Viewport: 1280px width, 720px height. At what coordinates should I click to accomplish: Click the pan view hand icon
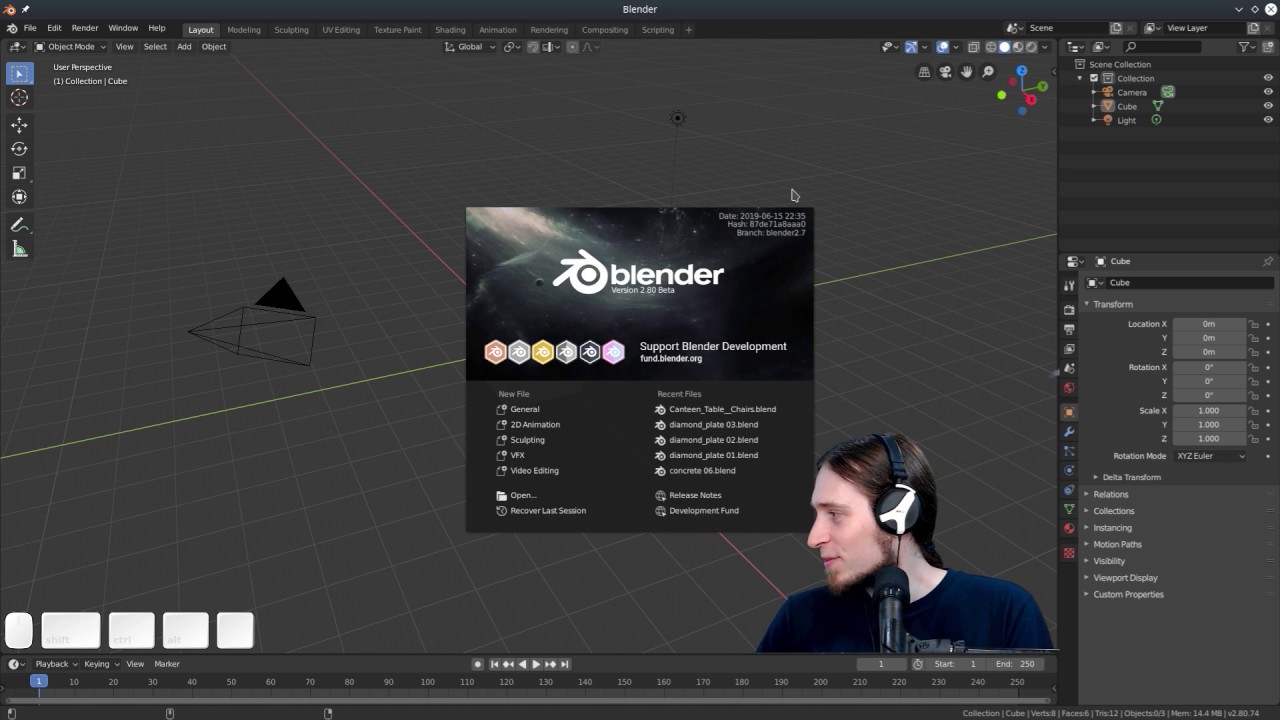coord(966,72)
